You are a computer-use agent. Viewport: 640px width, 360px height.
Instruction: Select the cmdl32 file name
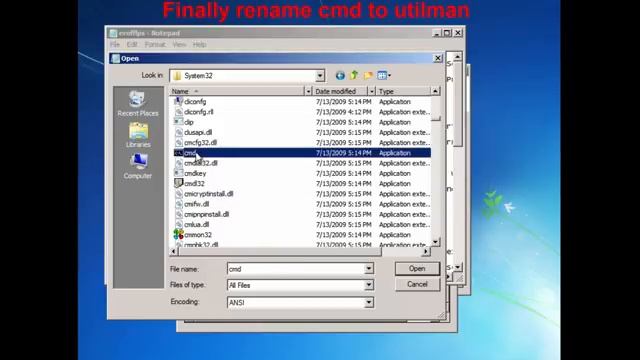194,184
